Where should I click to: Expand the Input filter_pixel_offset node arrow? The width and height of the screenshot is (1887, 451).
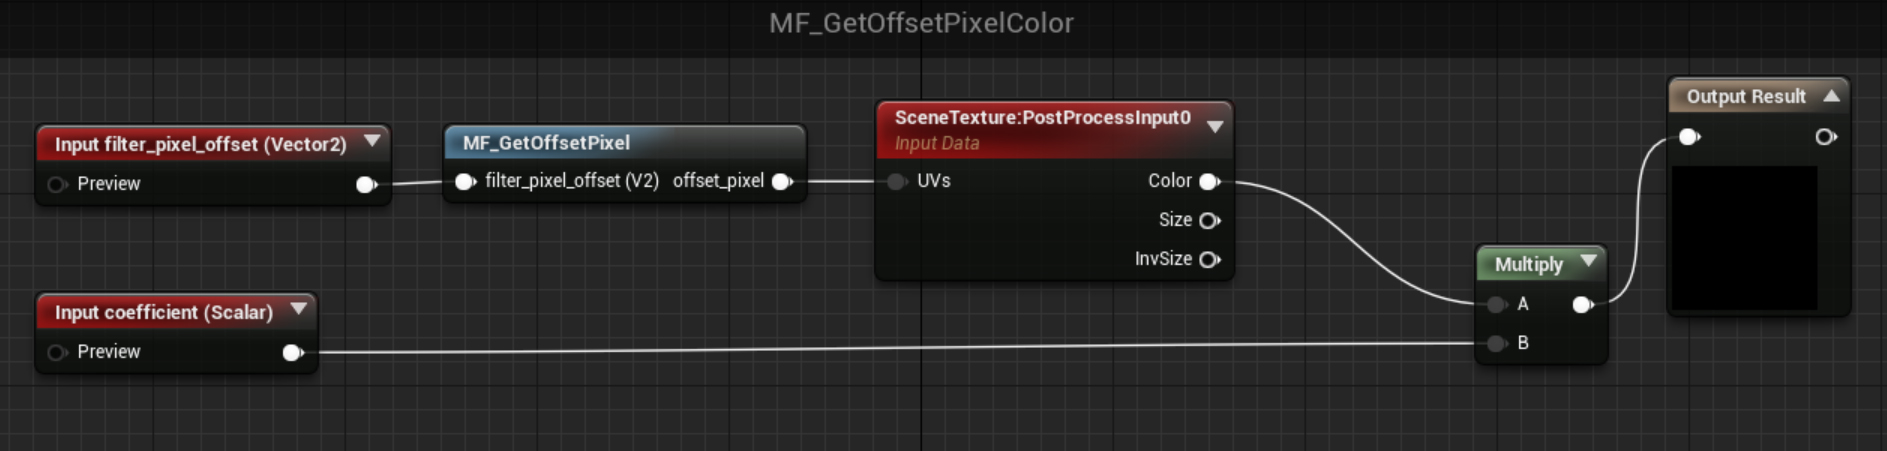pyautogui.click(x=372, y=141)
